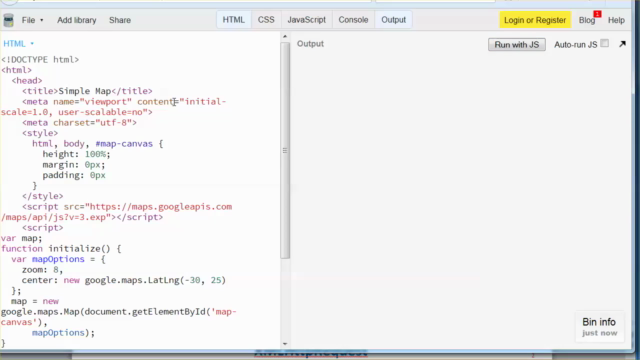
Task: Click the JS Bin logo icon
Action: (8, 20)
